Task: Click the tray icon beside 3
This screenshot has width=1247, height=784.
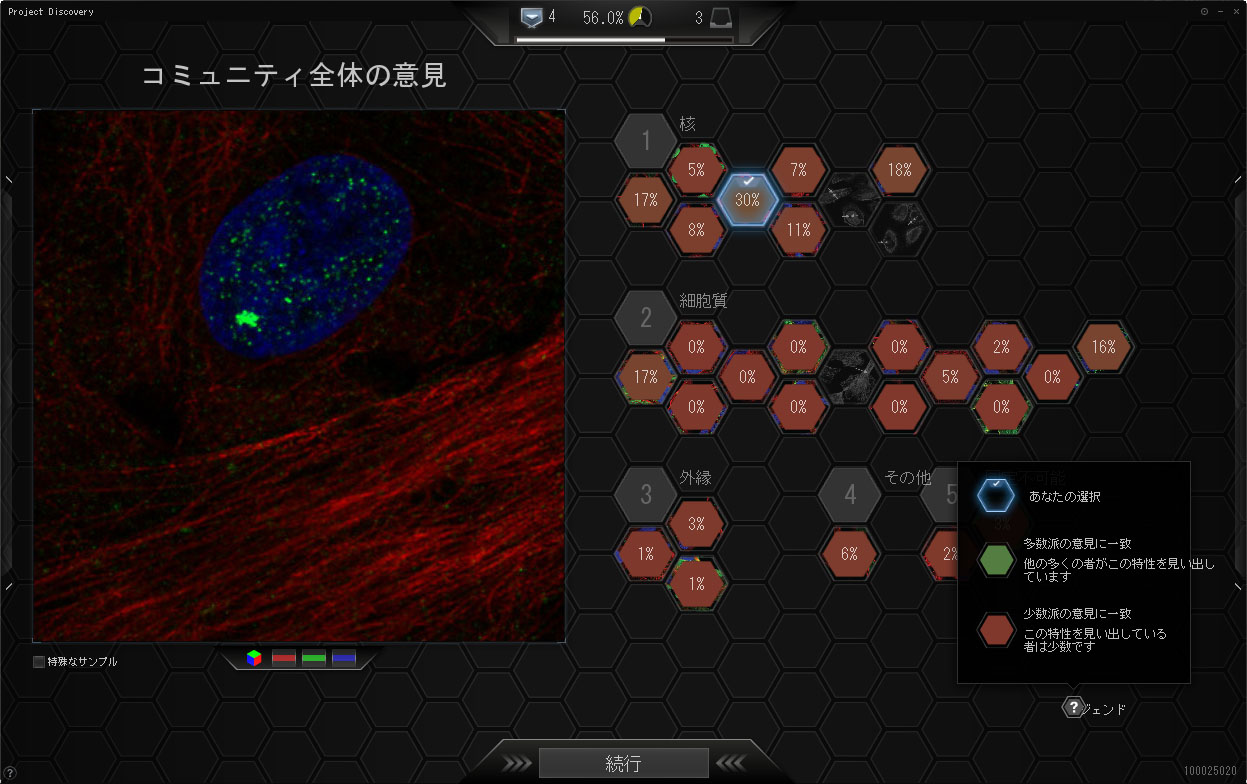Action: pos(723,18)
